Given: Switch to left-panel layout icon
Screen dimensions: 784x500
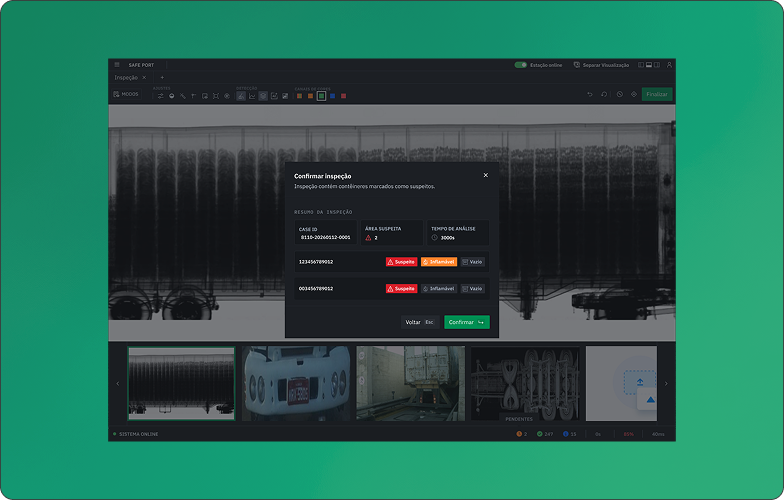Looking at the screenshot, I should coord(640,65).
